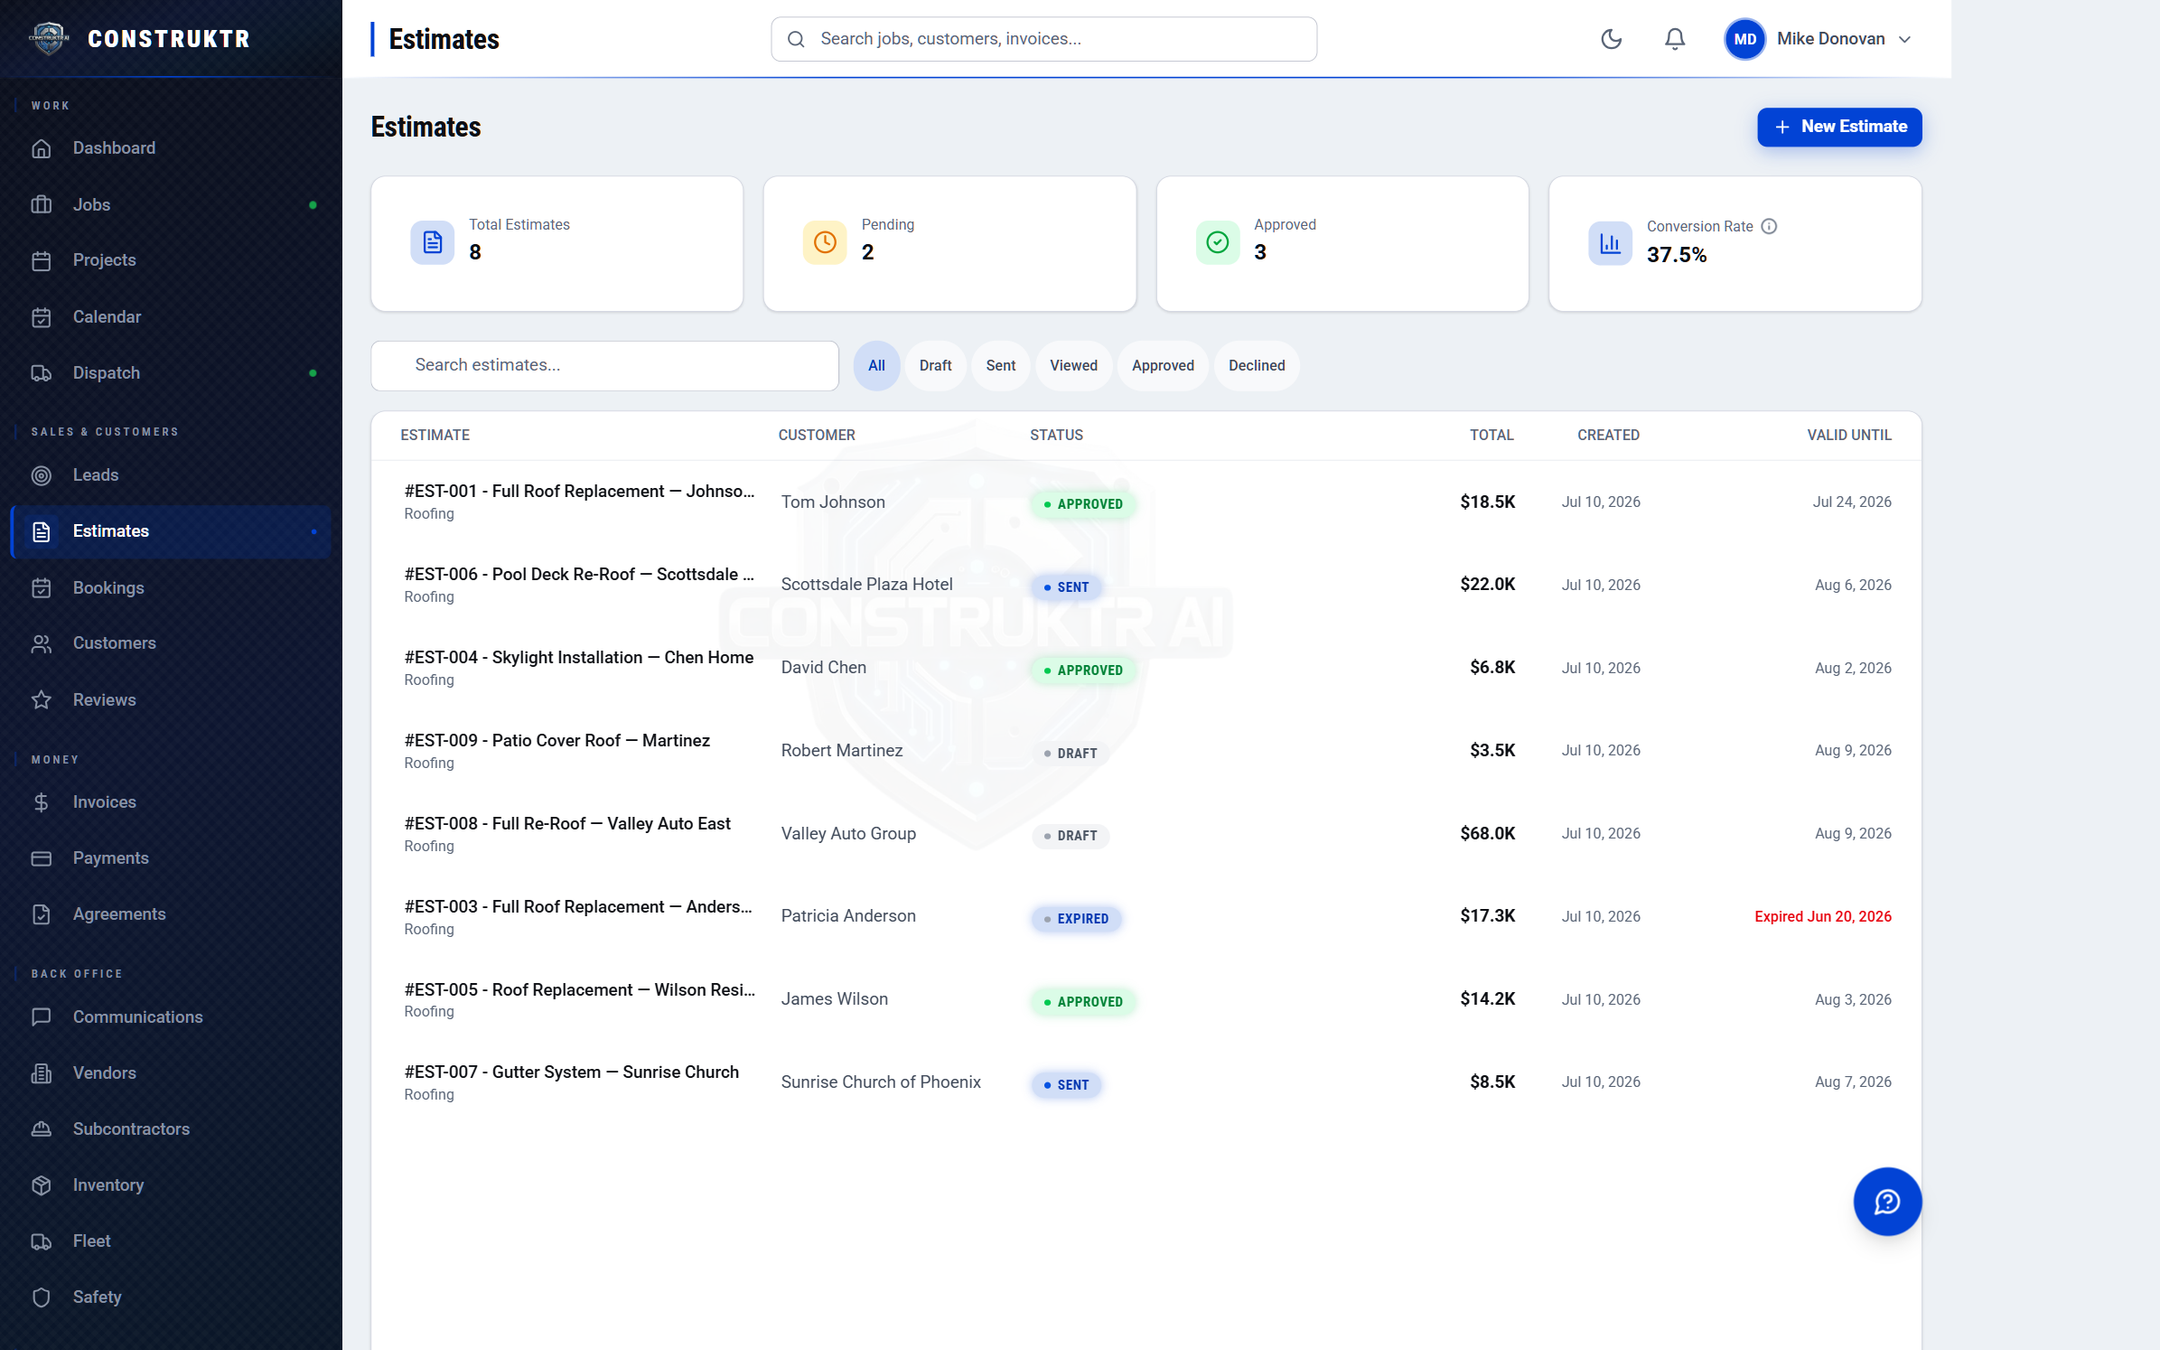Viewport: 2160px width, 1350px height.
Task: Focus the global search jobs field
Action: coord(1043,39)
